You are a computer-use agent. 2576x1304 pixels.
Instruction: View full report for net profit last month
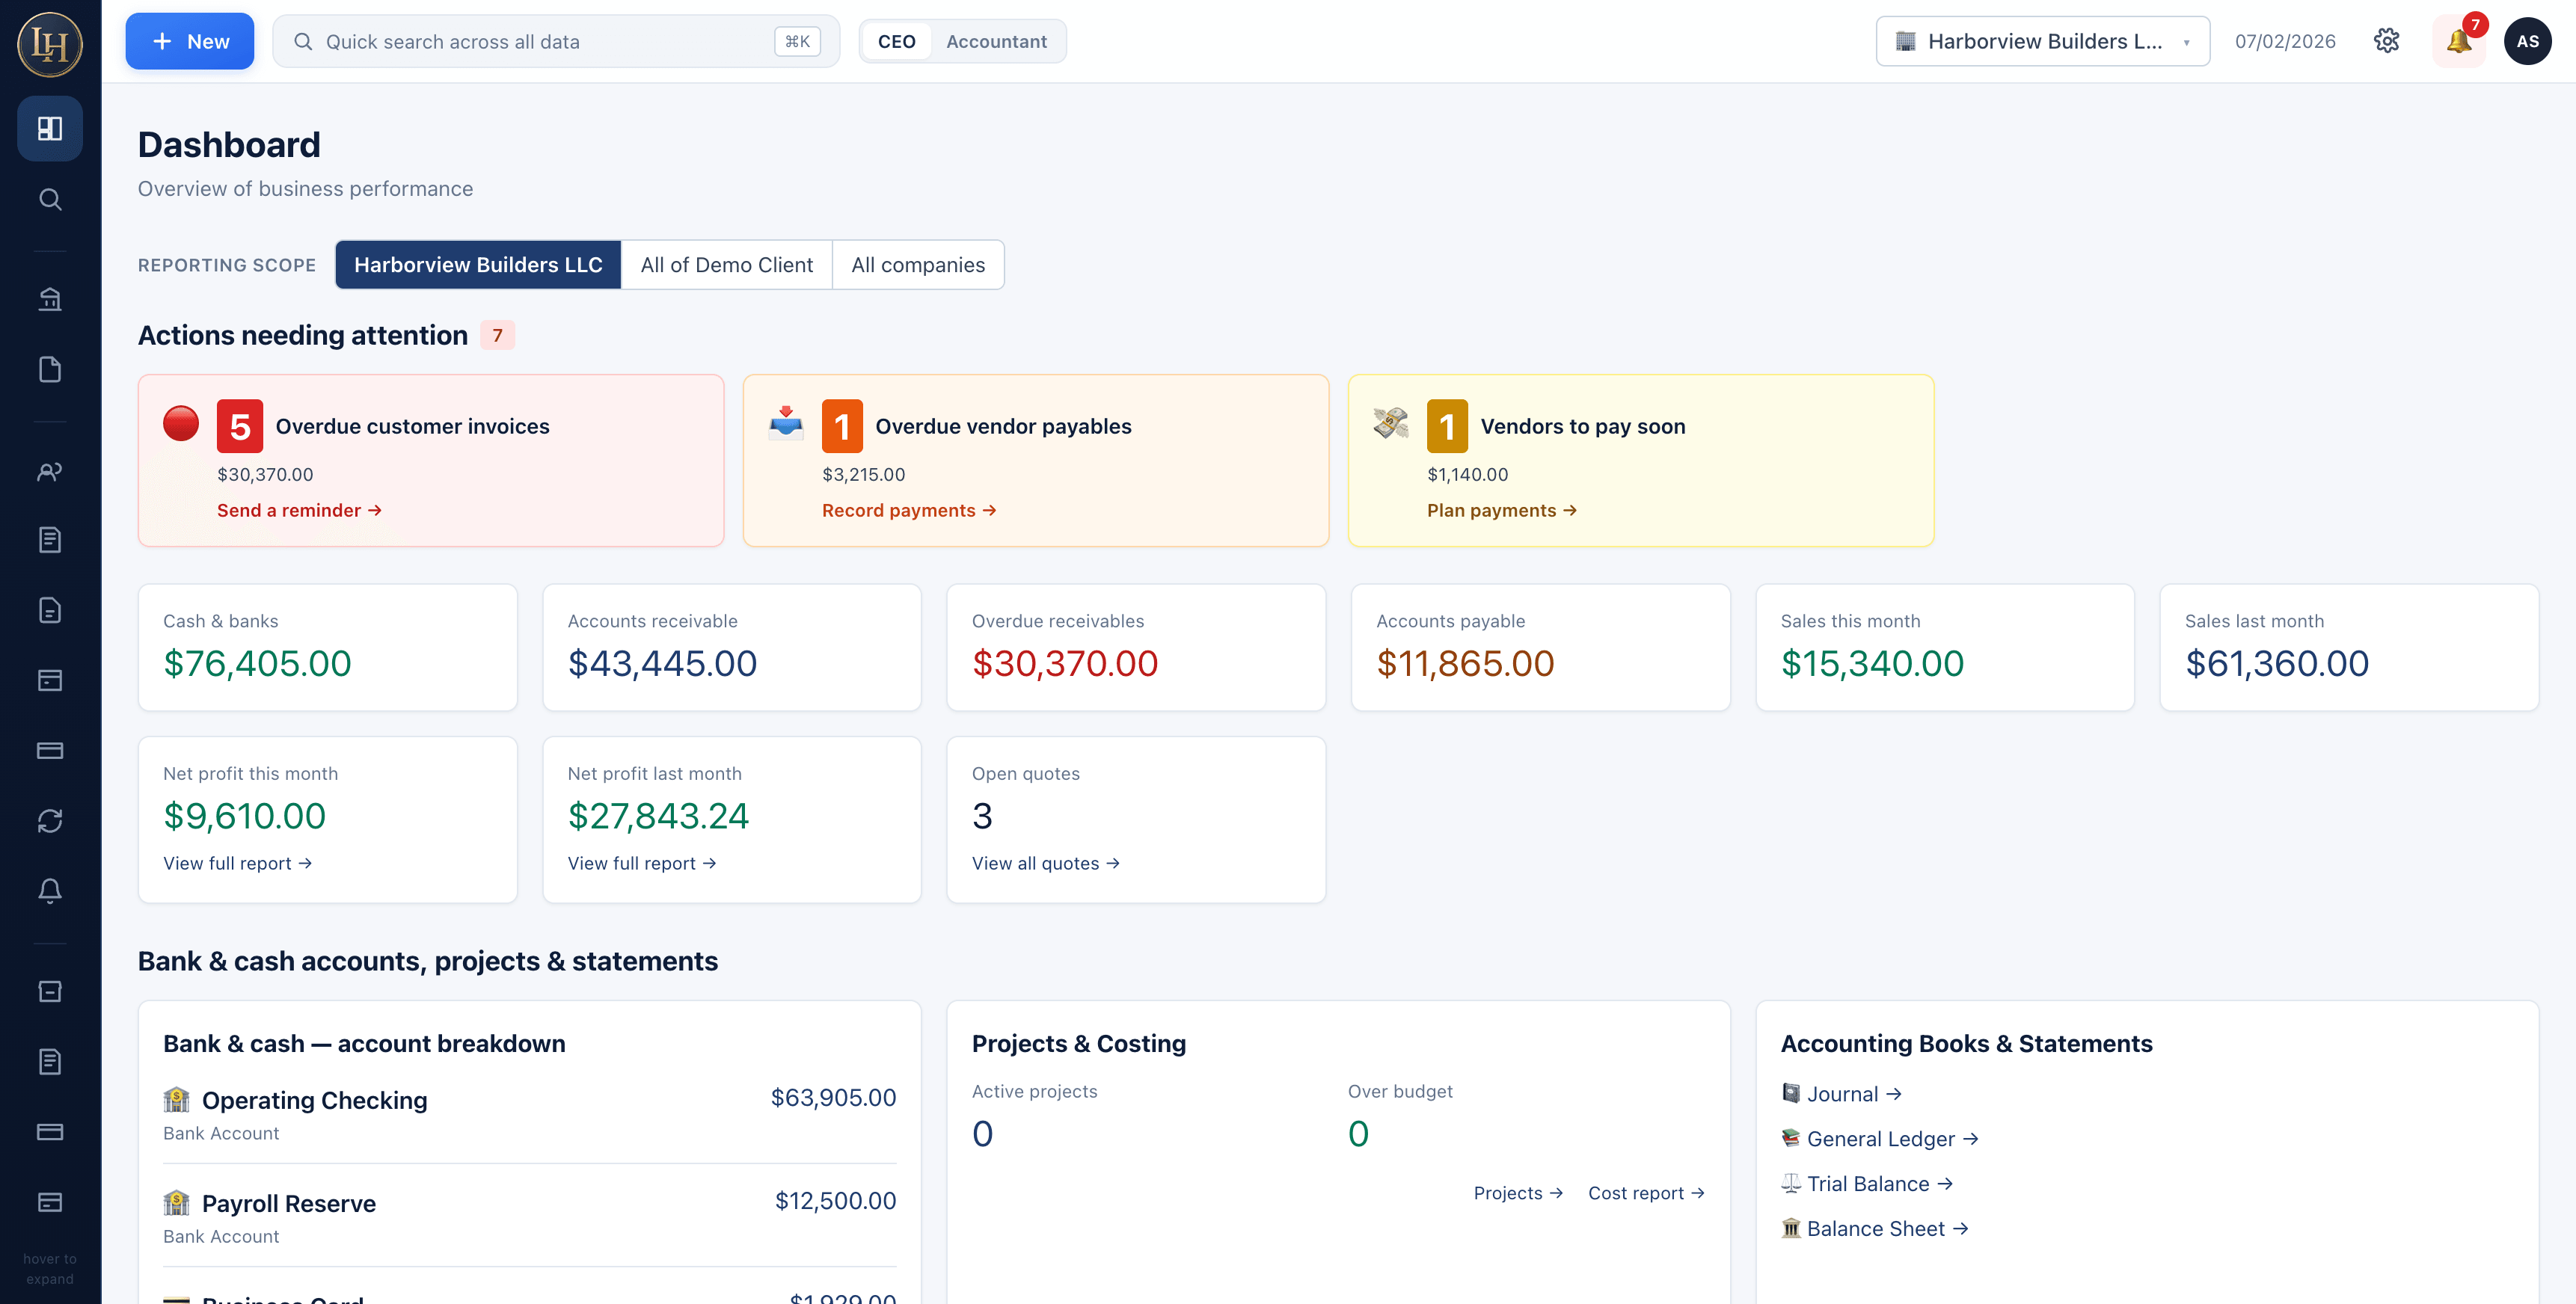[x=642, y=863]
